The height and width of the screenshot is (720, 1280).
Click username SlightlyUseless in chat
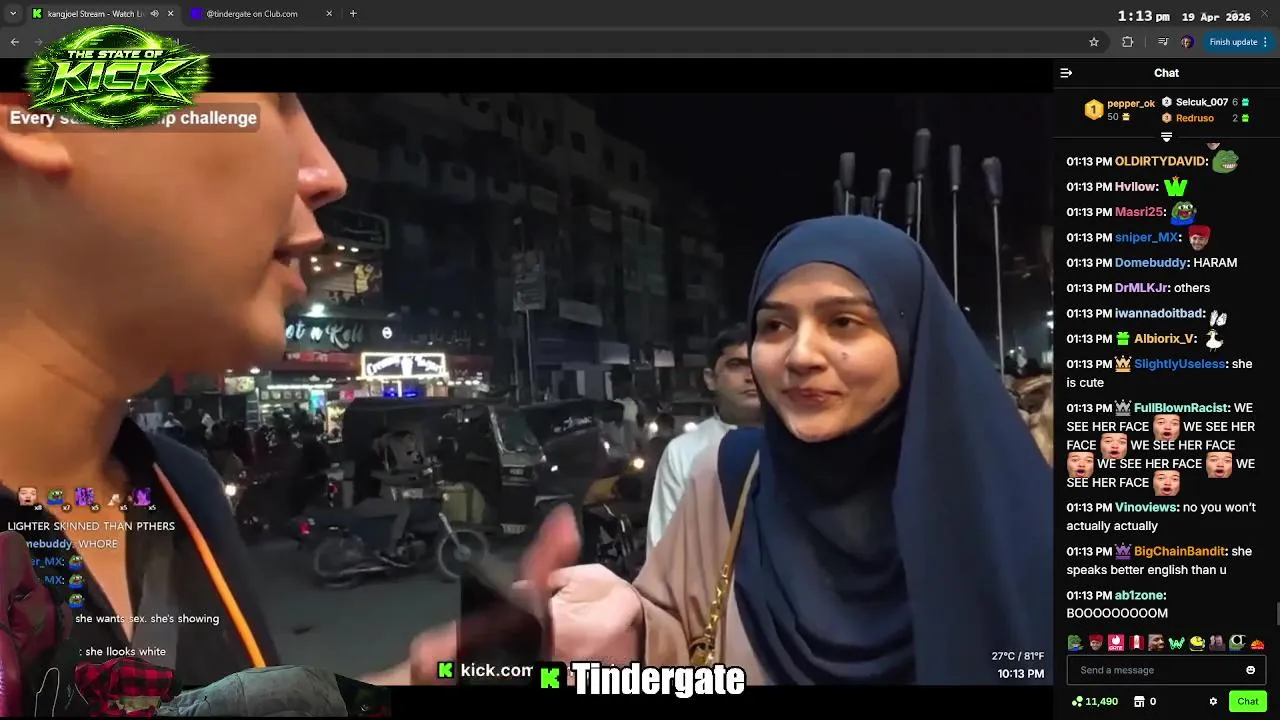1179,364
